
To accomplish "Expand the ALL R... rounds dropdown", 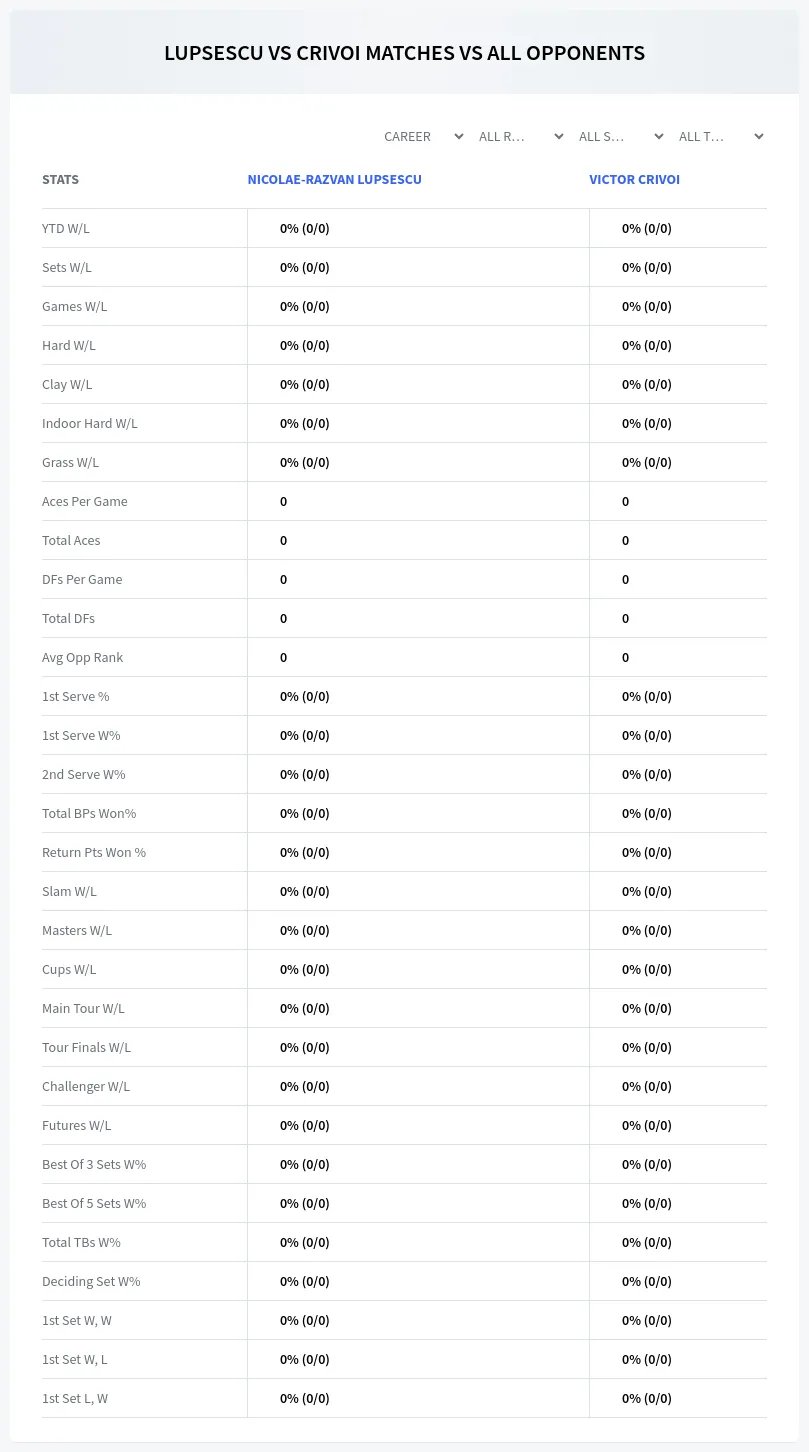I will pyautogui.click(x=520, y=136).
